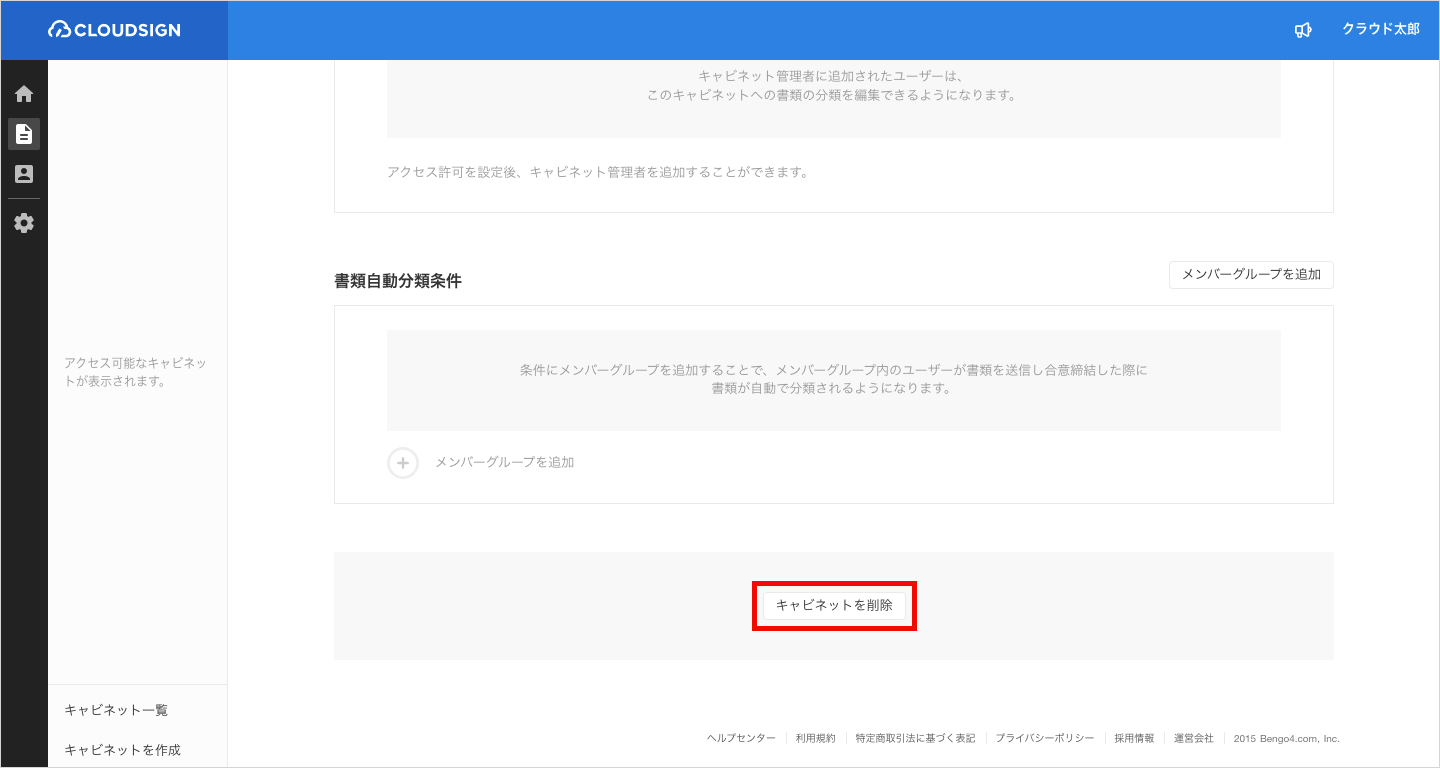
Task: Select キャビネットを作成 in the side panel
Action: [122, 750]
